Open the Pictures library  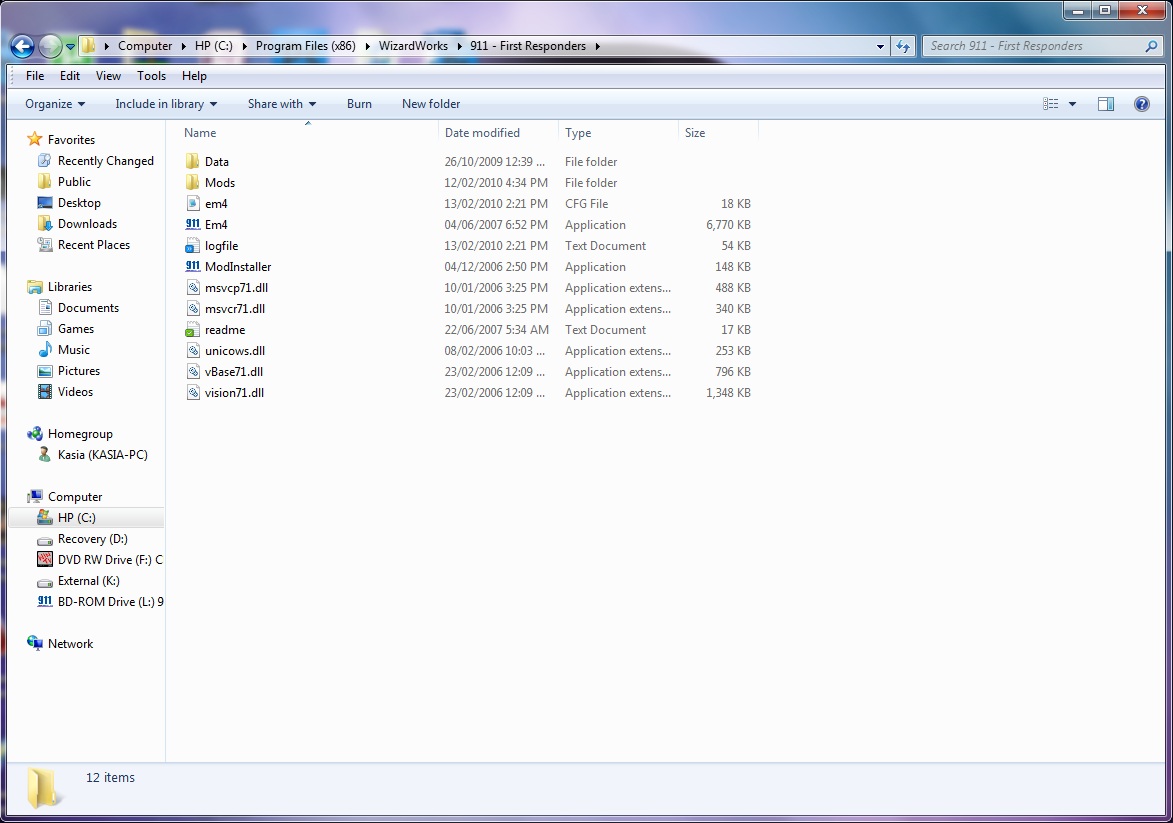click(x=79, y=370)
